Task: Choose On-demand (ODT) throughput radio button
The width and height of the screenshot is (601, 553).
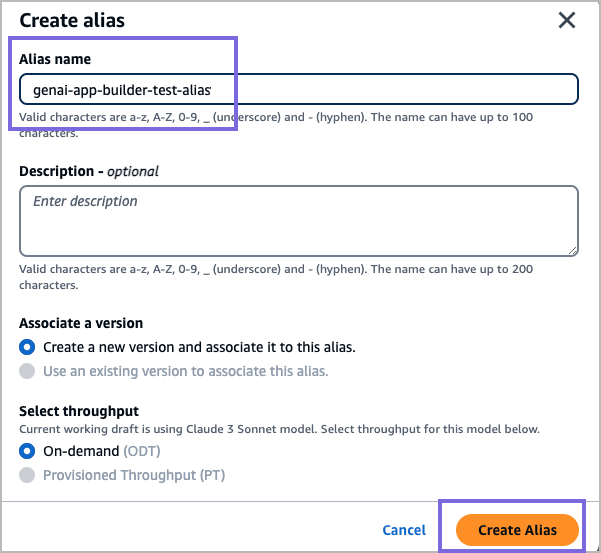Action: 27,452
